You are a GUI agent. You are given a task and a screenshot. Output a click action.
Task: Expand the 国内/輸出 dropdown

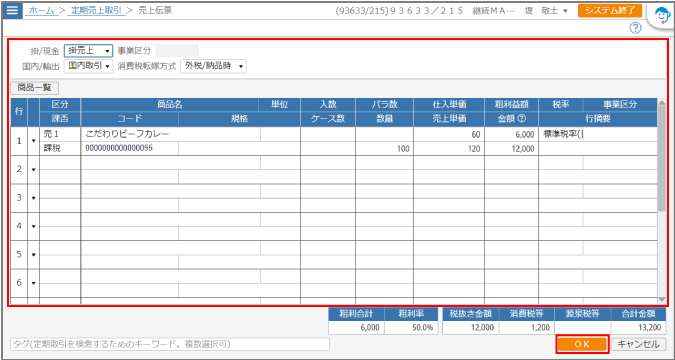88,66
